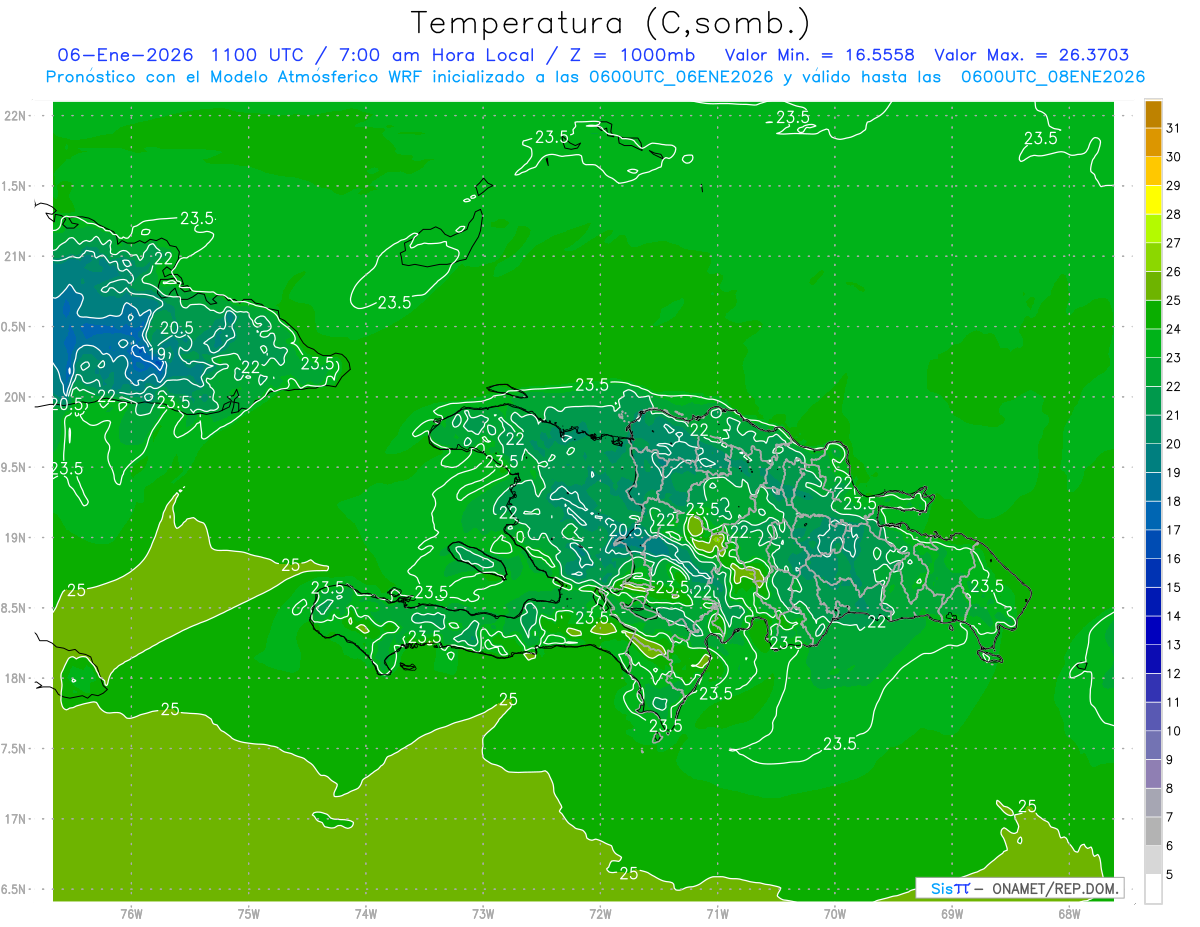Click the 21N latitude axis label
The width and height of the screenshot is (1200, 927).
click(x=16, y=256)
